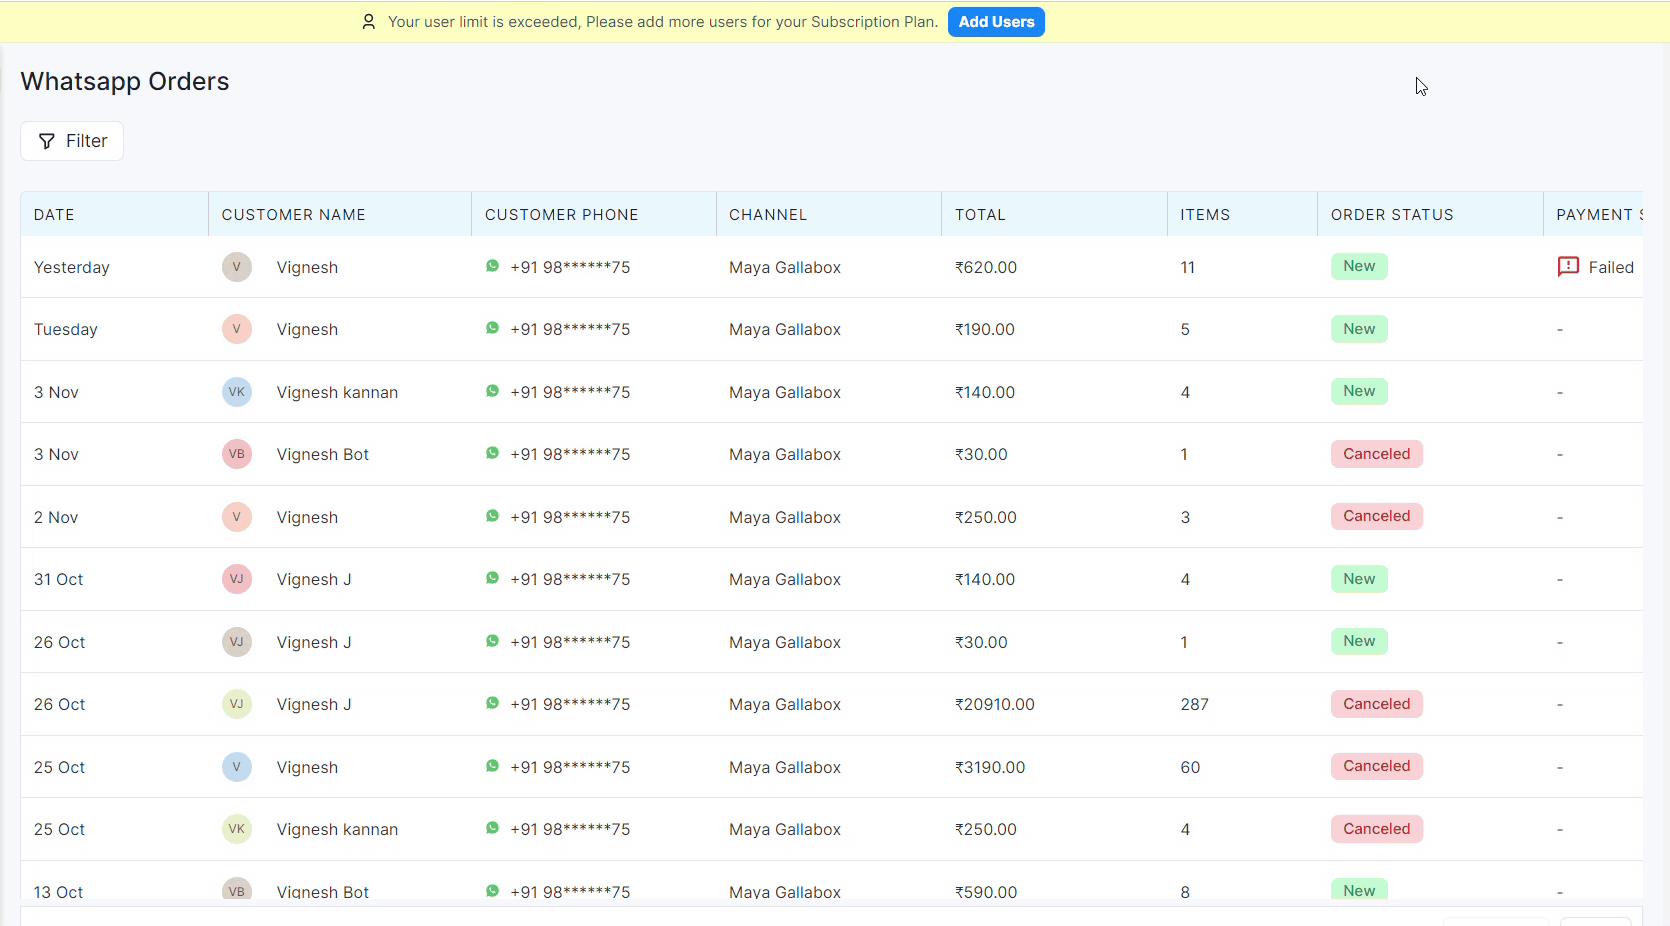Viewport: 1670px width, 926px height.
Task: Click the user icon in the yellow banner
Action: [369, 22]
